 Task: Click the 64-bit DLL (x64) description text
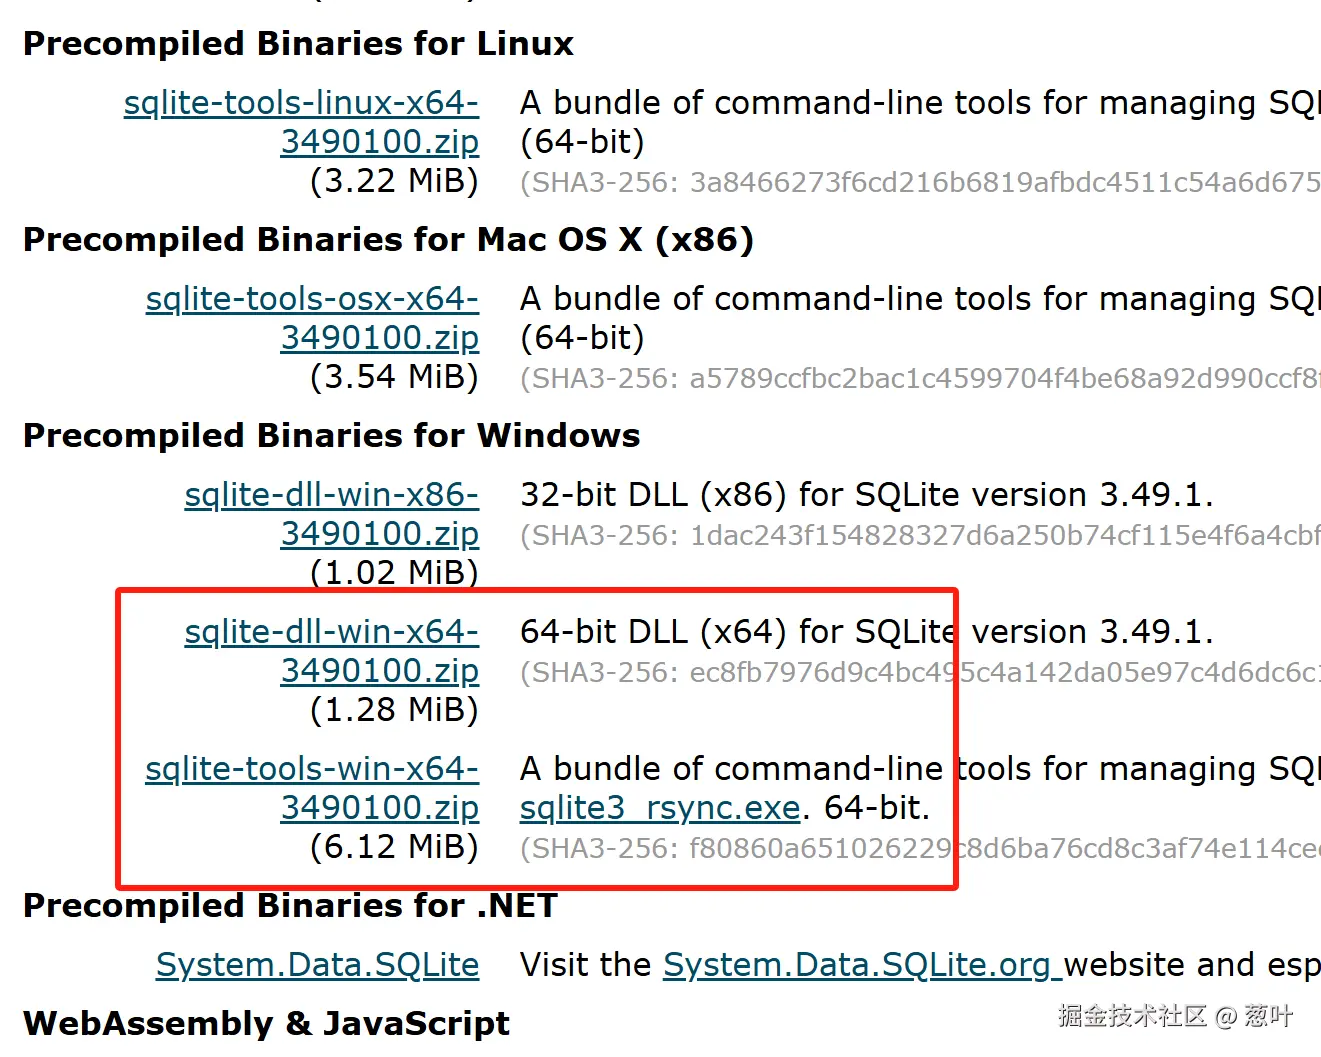click(866, 632)
